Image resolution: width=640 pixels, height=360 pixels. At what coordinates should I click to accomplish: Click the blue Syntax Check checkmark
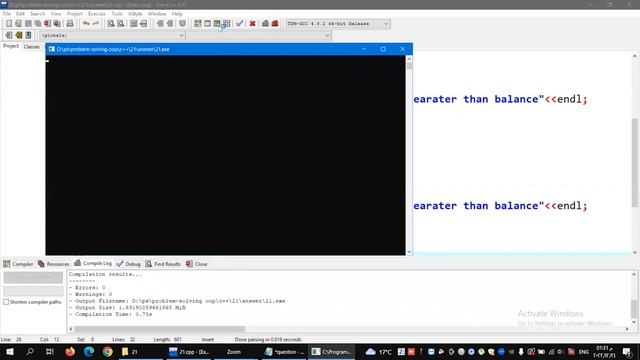239,24
